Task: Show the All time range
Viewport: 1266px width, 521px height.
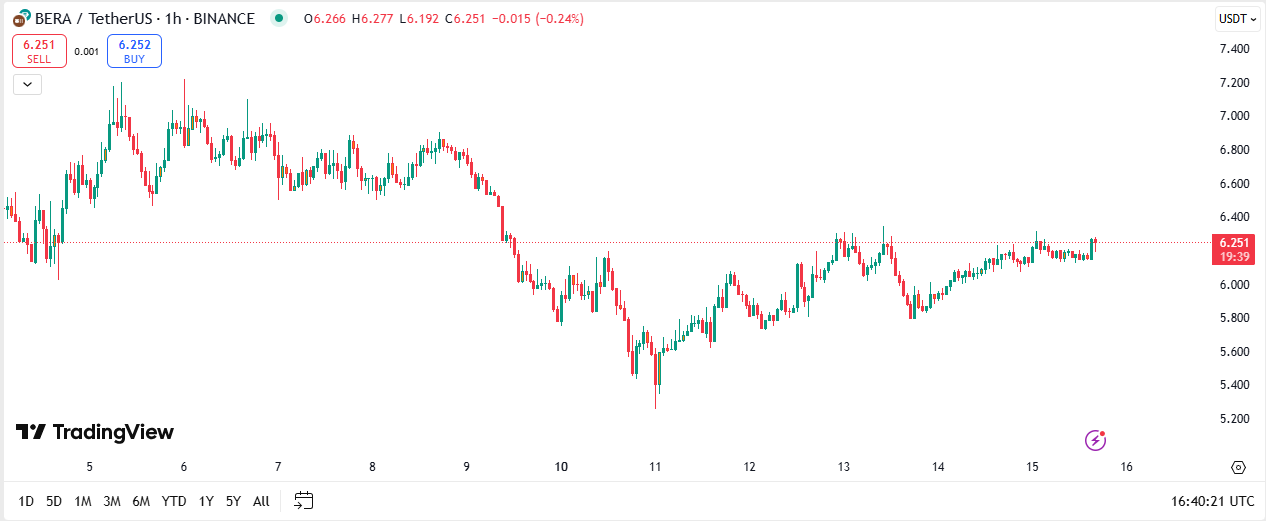Action: (x=261, y=501)
